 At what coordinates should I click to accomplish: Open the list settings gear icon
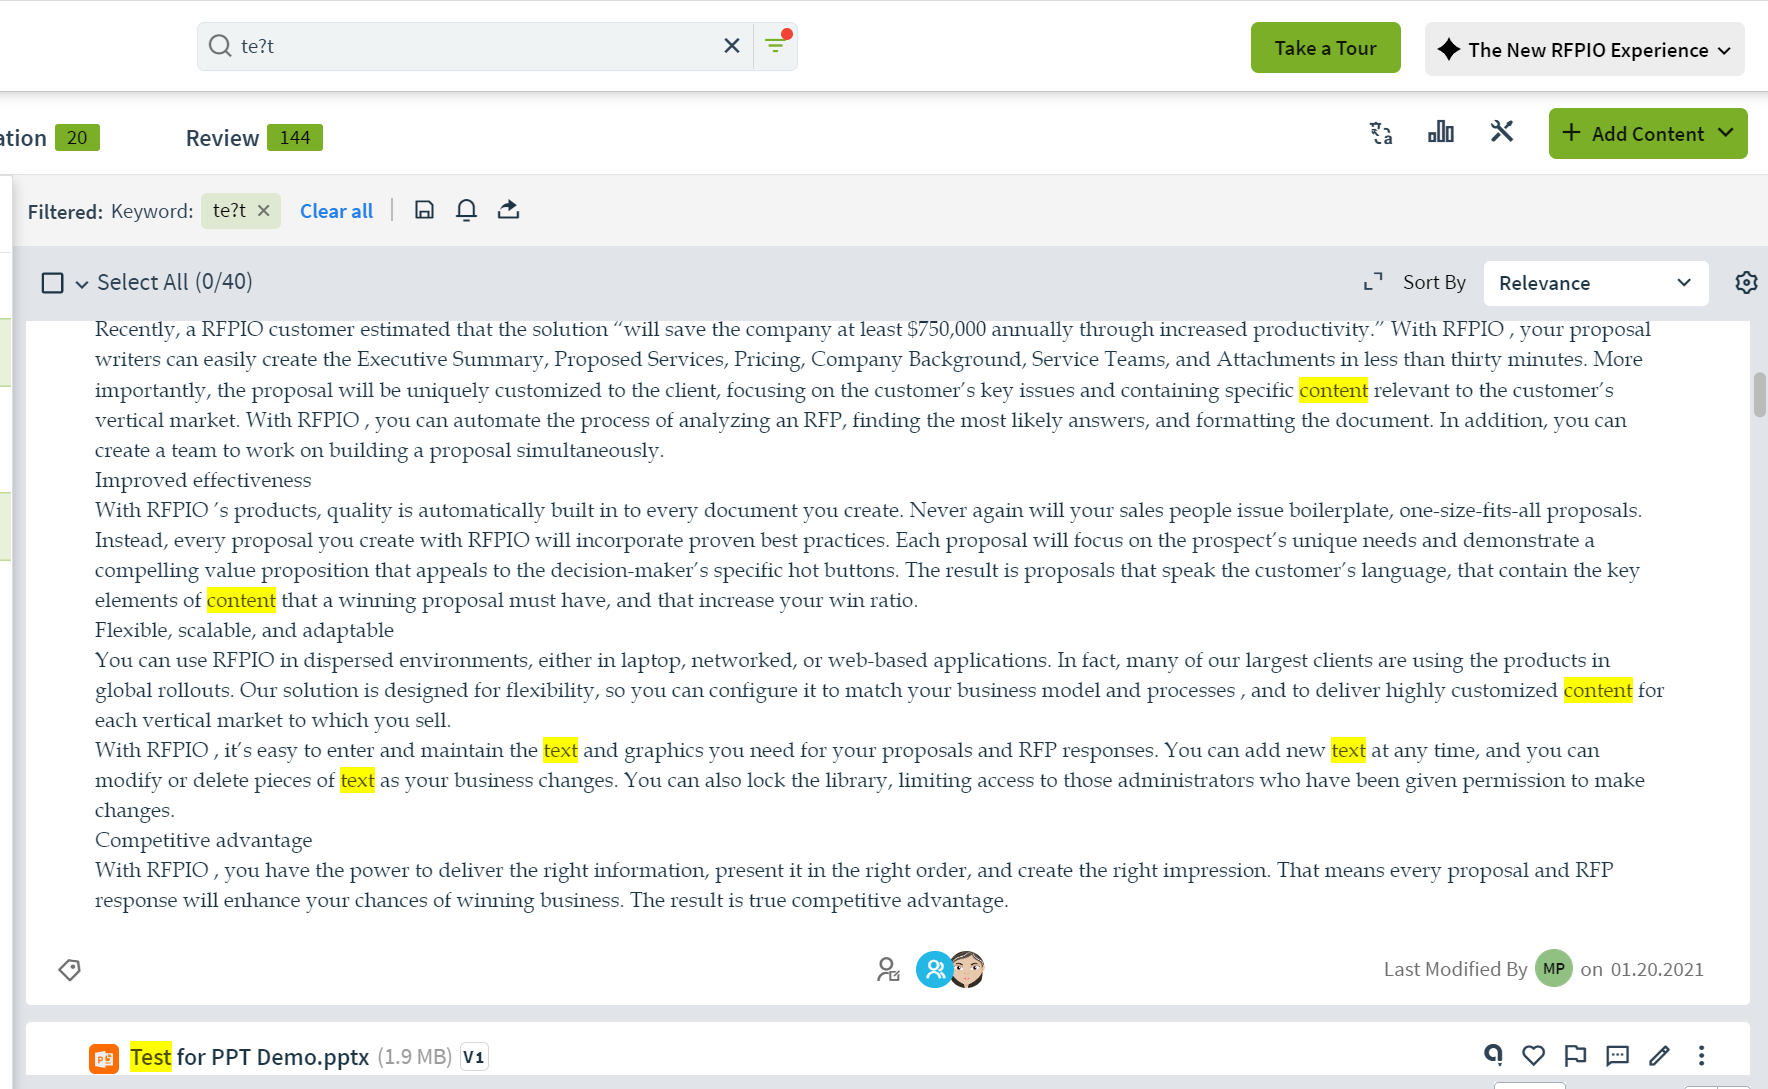(1746, 283)
